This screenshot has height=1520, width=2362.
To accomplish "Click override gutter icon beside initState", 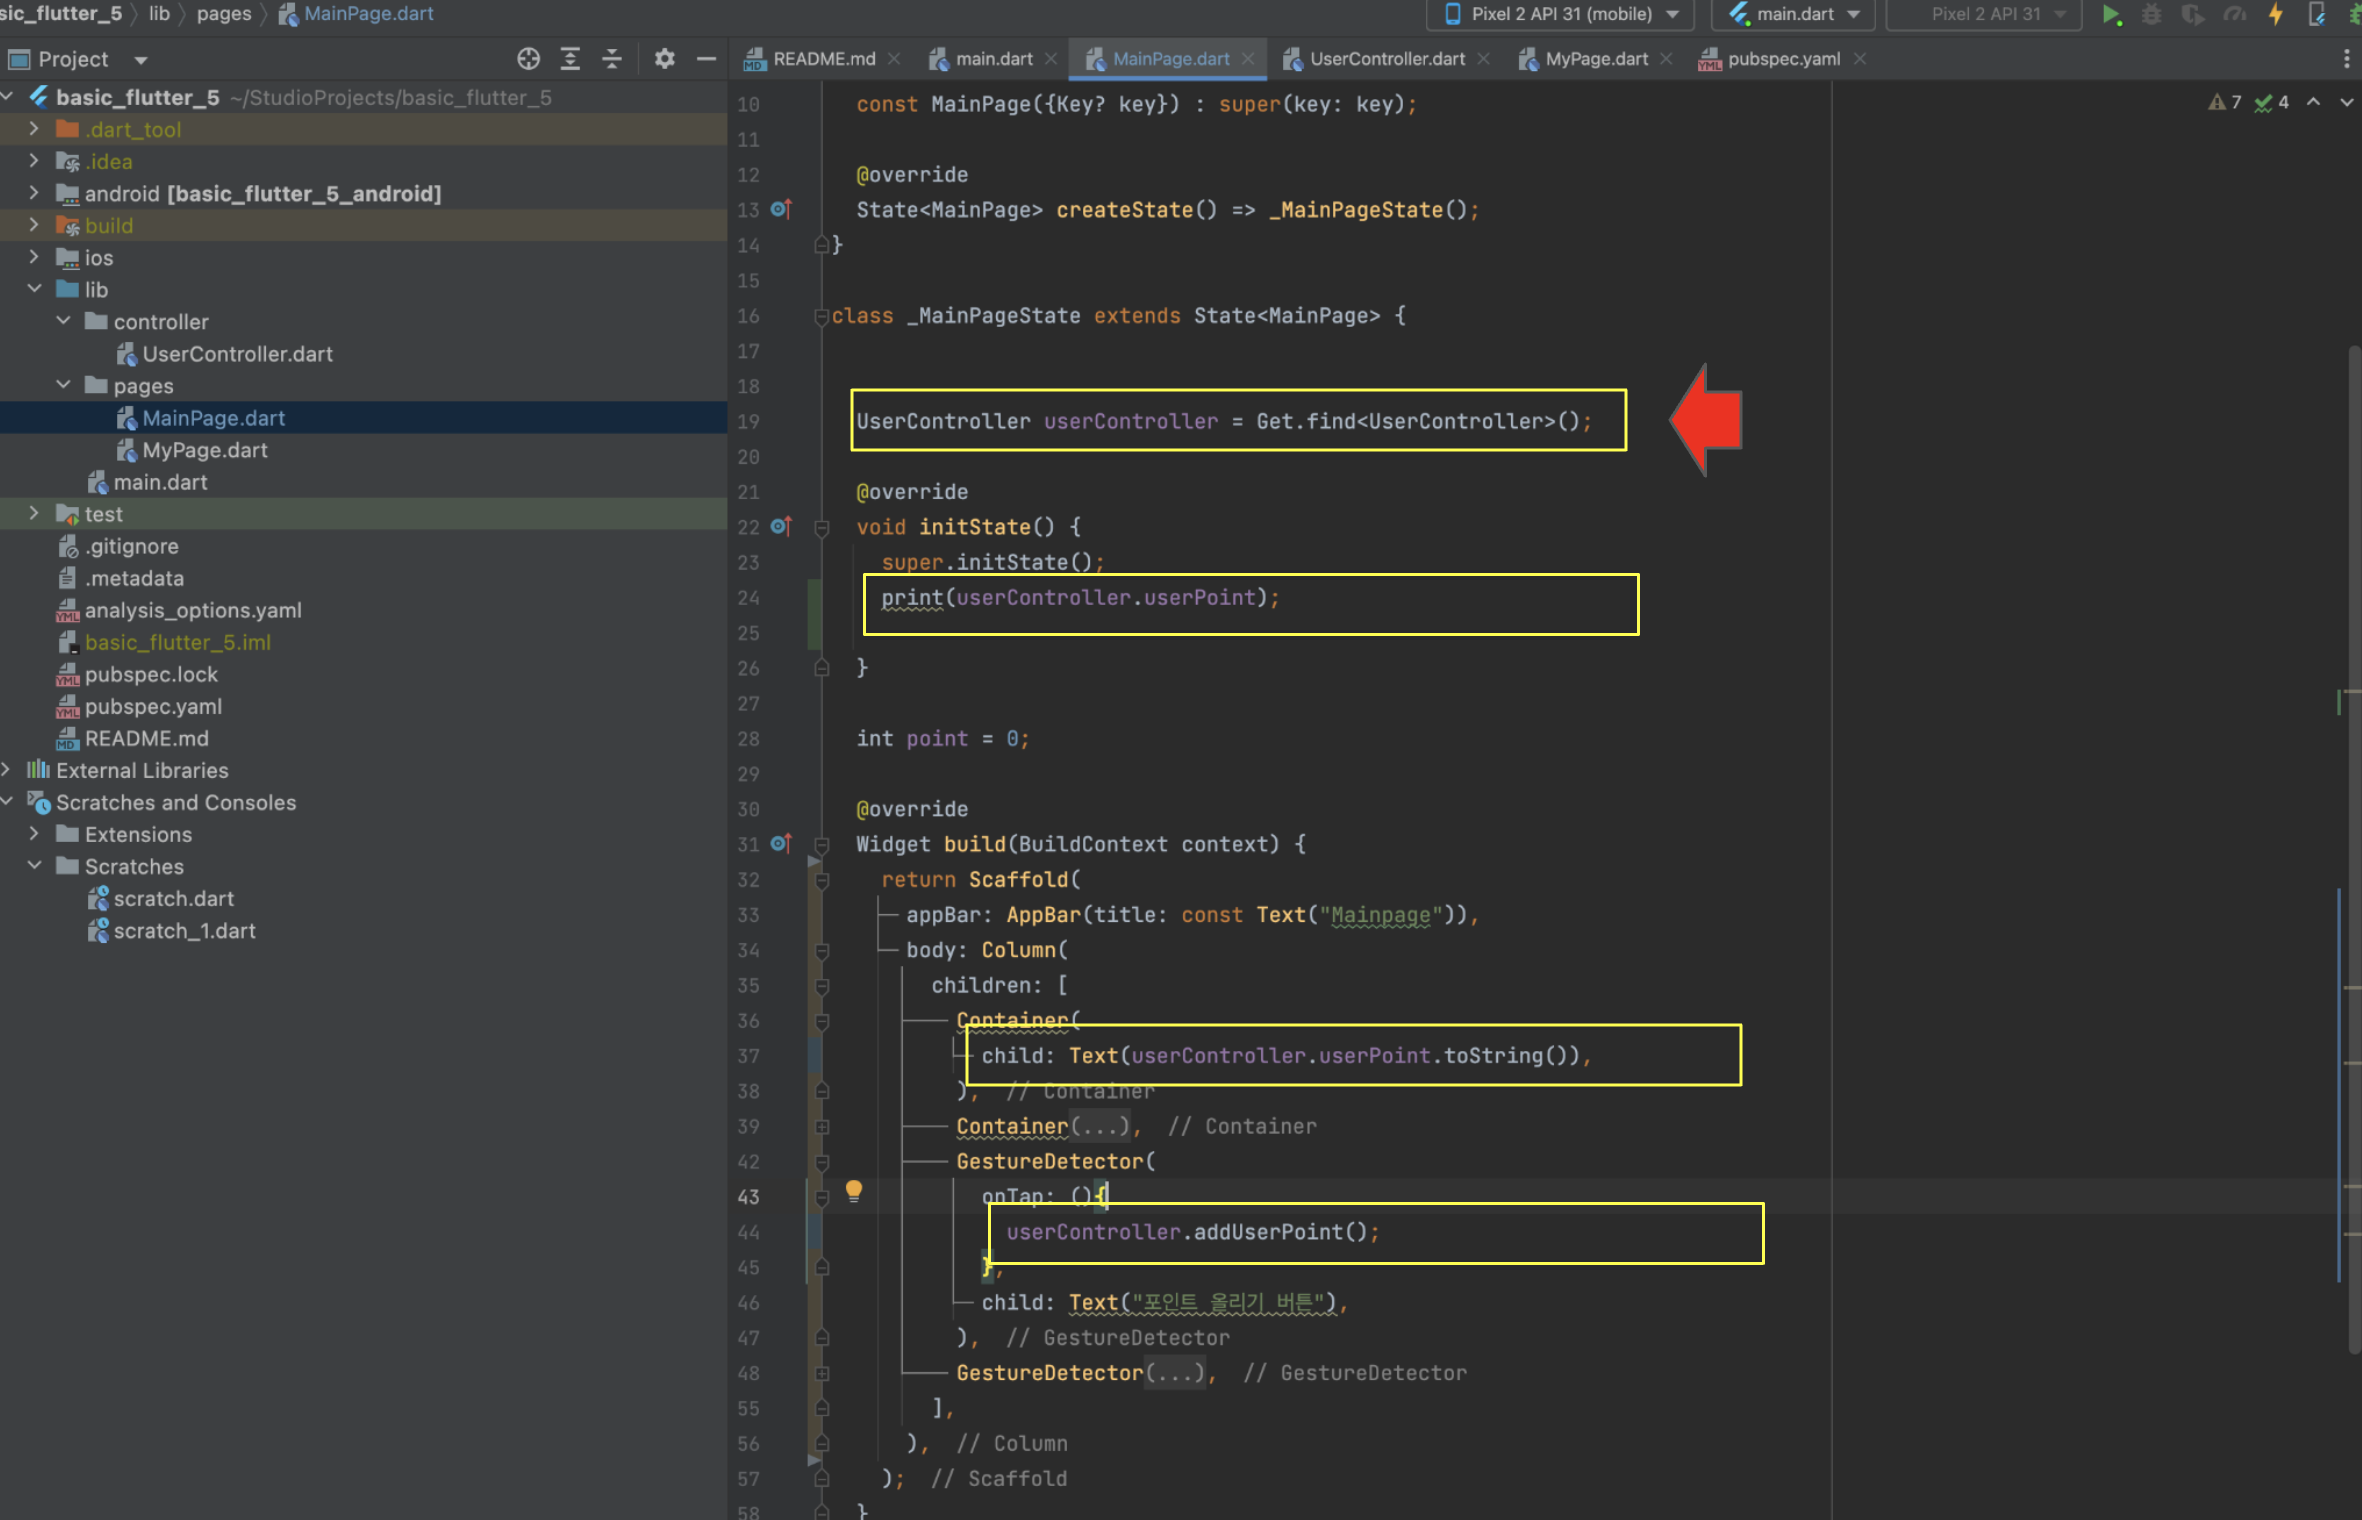I will (781, 526).
